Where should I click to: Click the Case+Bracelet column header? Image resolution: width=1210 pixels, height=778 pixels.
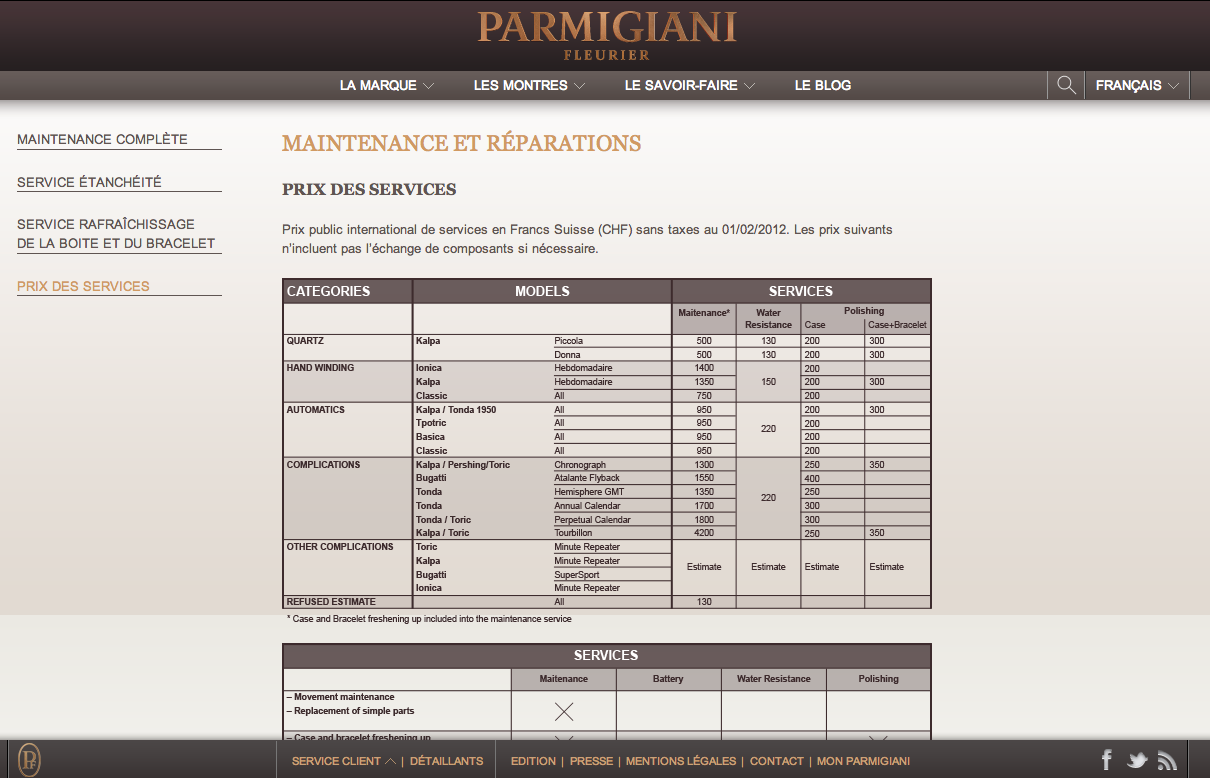(x=897, y=325)
